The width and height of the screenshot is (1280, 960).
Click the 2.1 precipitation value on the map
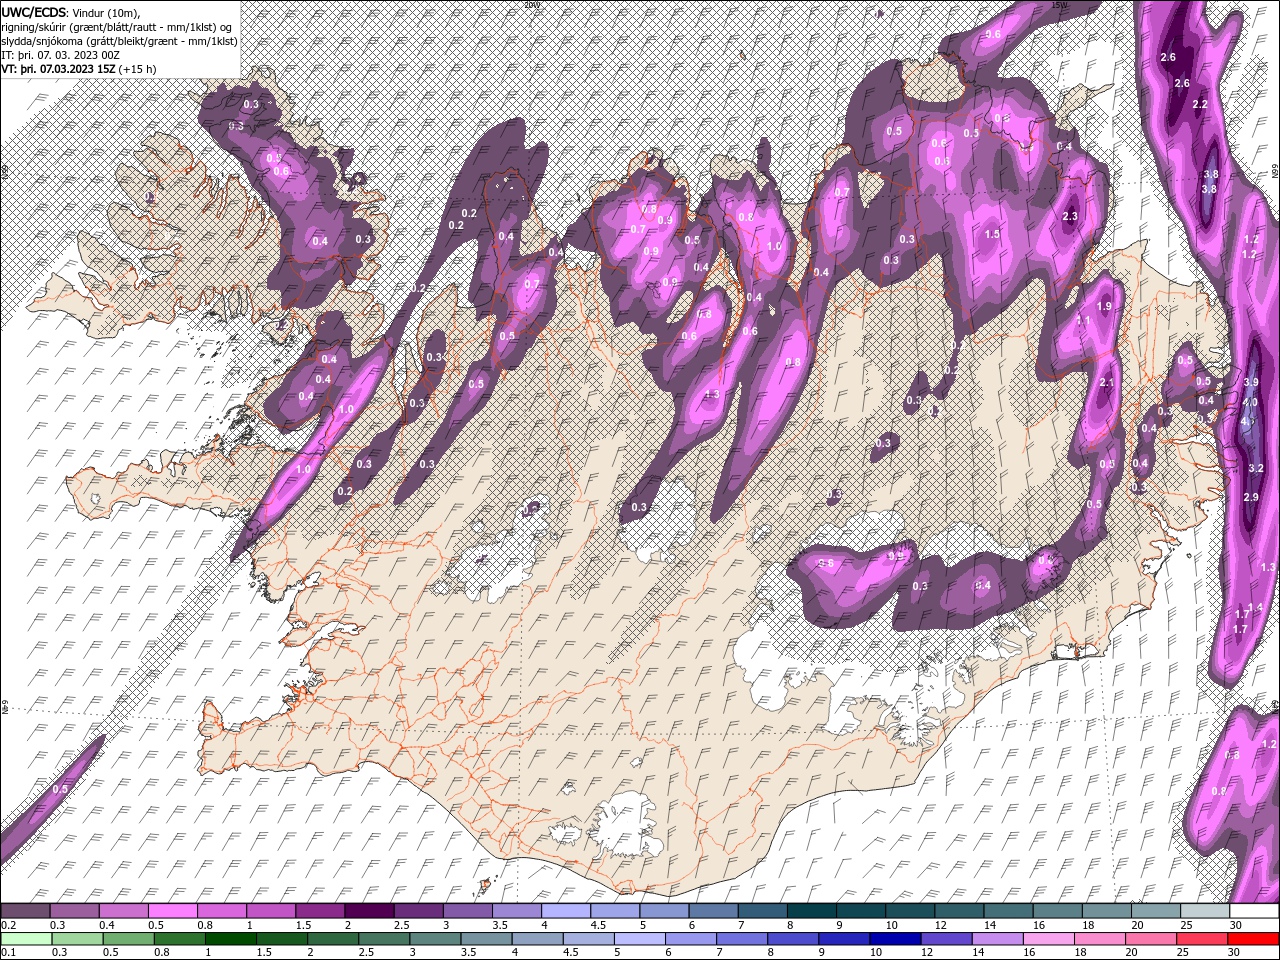pyautogui.click(x=1106, y=383)
